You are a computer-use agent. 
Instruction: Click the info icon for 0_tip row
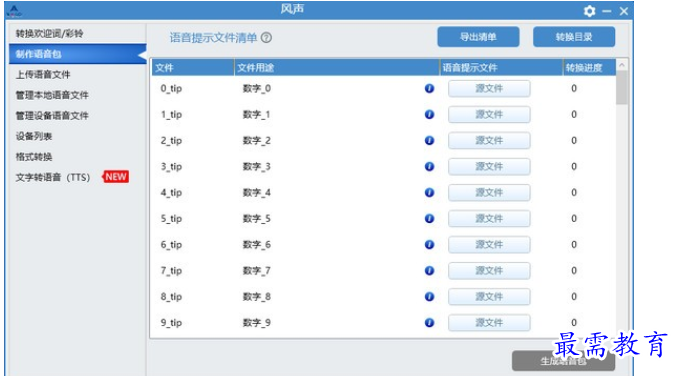[x=429, y=88]
